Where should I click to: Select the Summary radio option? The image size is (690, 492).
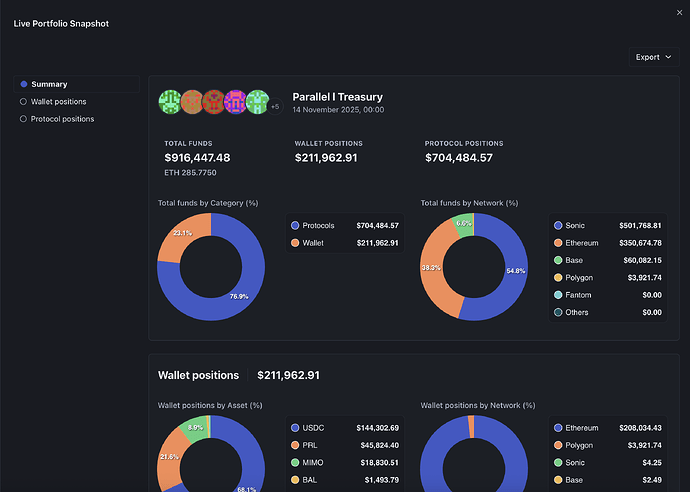24,84
